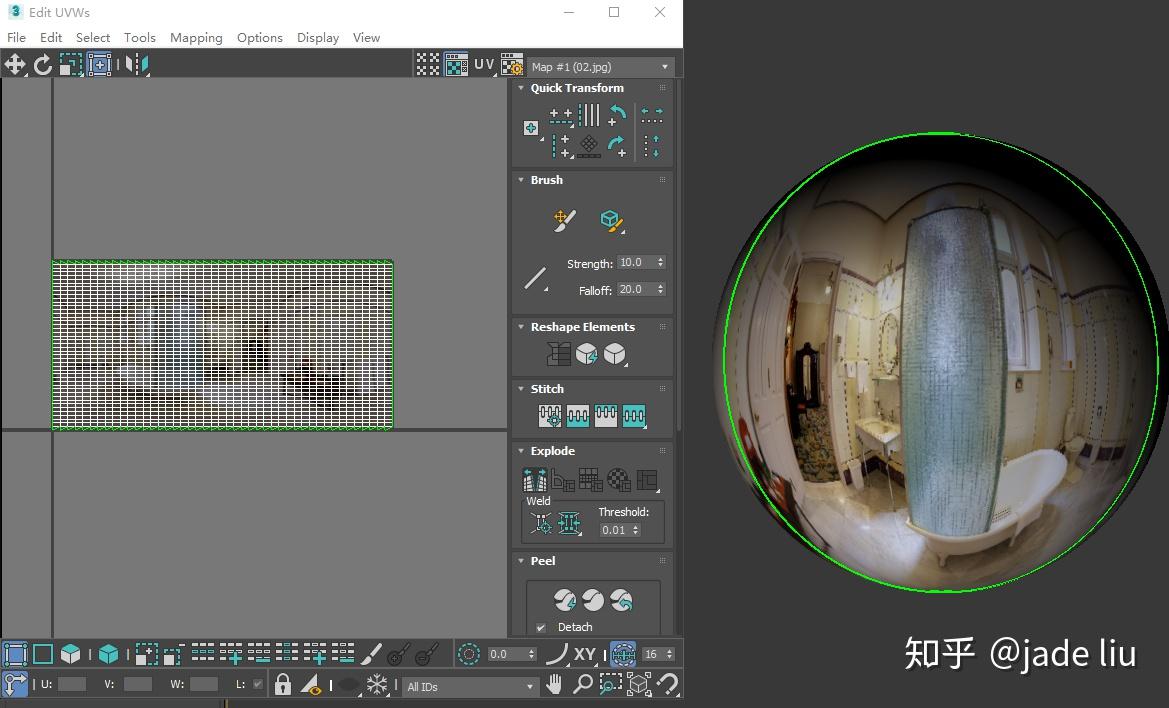Collapse the Stitch rollout
This screenshot has height=708, width=1169.
coord(521,388)
